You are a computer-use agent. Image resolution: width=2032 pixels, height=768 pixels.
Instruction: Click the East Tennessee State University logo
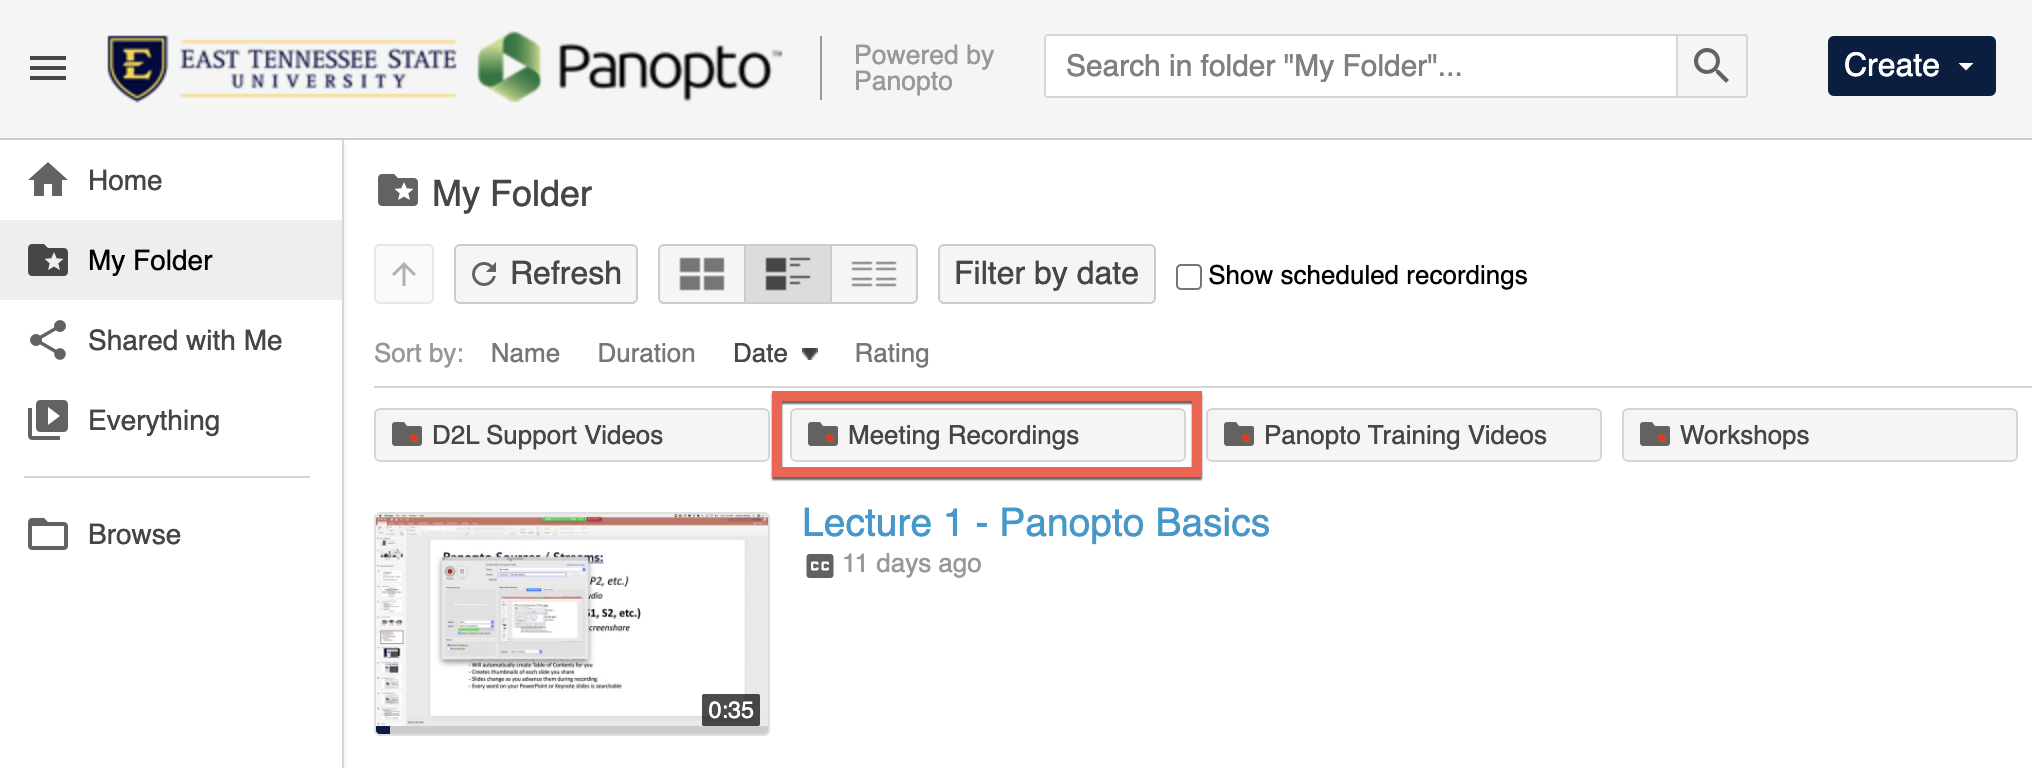tap(282, 68)
